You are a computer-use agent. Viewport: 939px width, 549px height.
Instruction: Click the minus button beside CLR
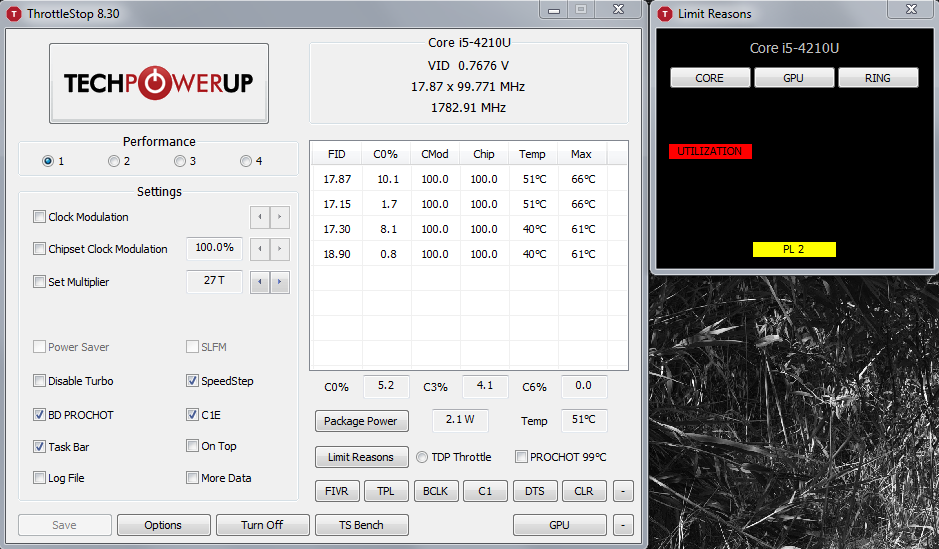[623, 491]
